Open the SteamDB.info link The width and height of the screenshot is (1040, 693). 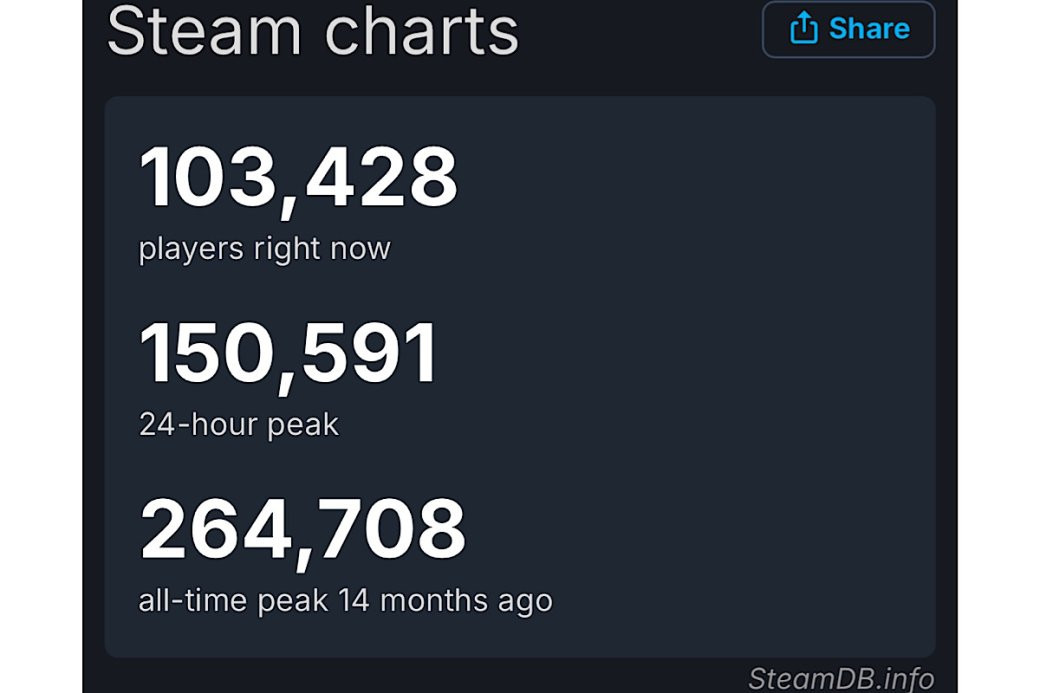coord(841,678)
